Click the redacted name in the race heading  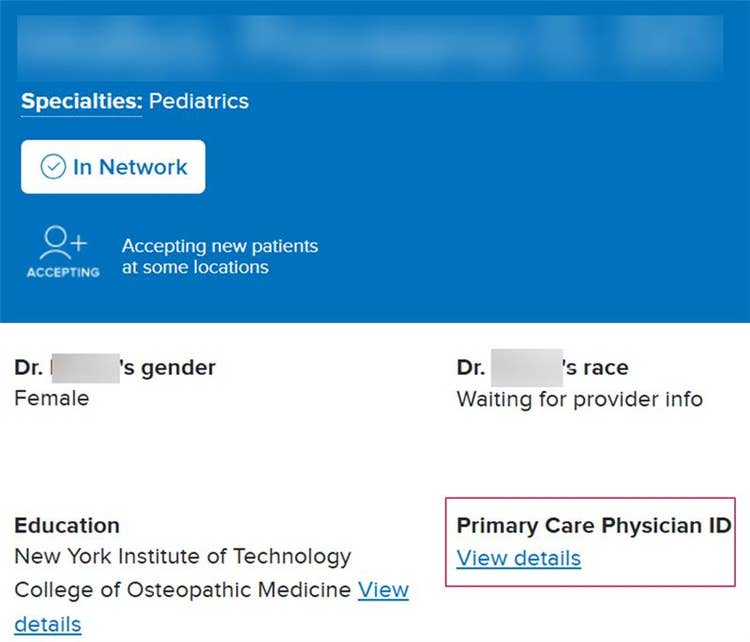coord(527,368)
